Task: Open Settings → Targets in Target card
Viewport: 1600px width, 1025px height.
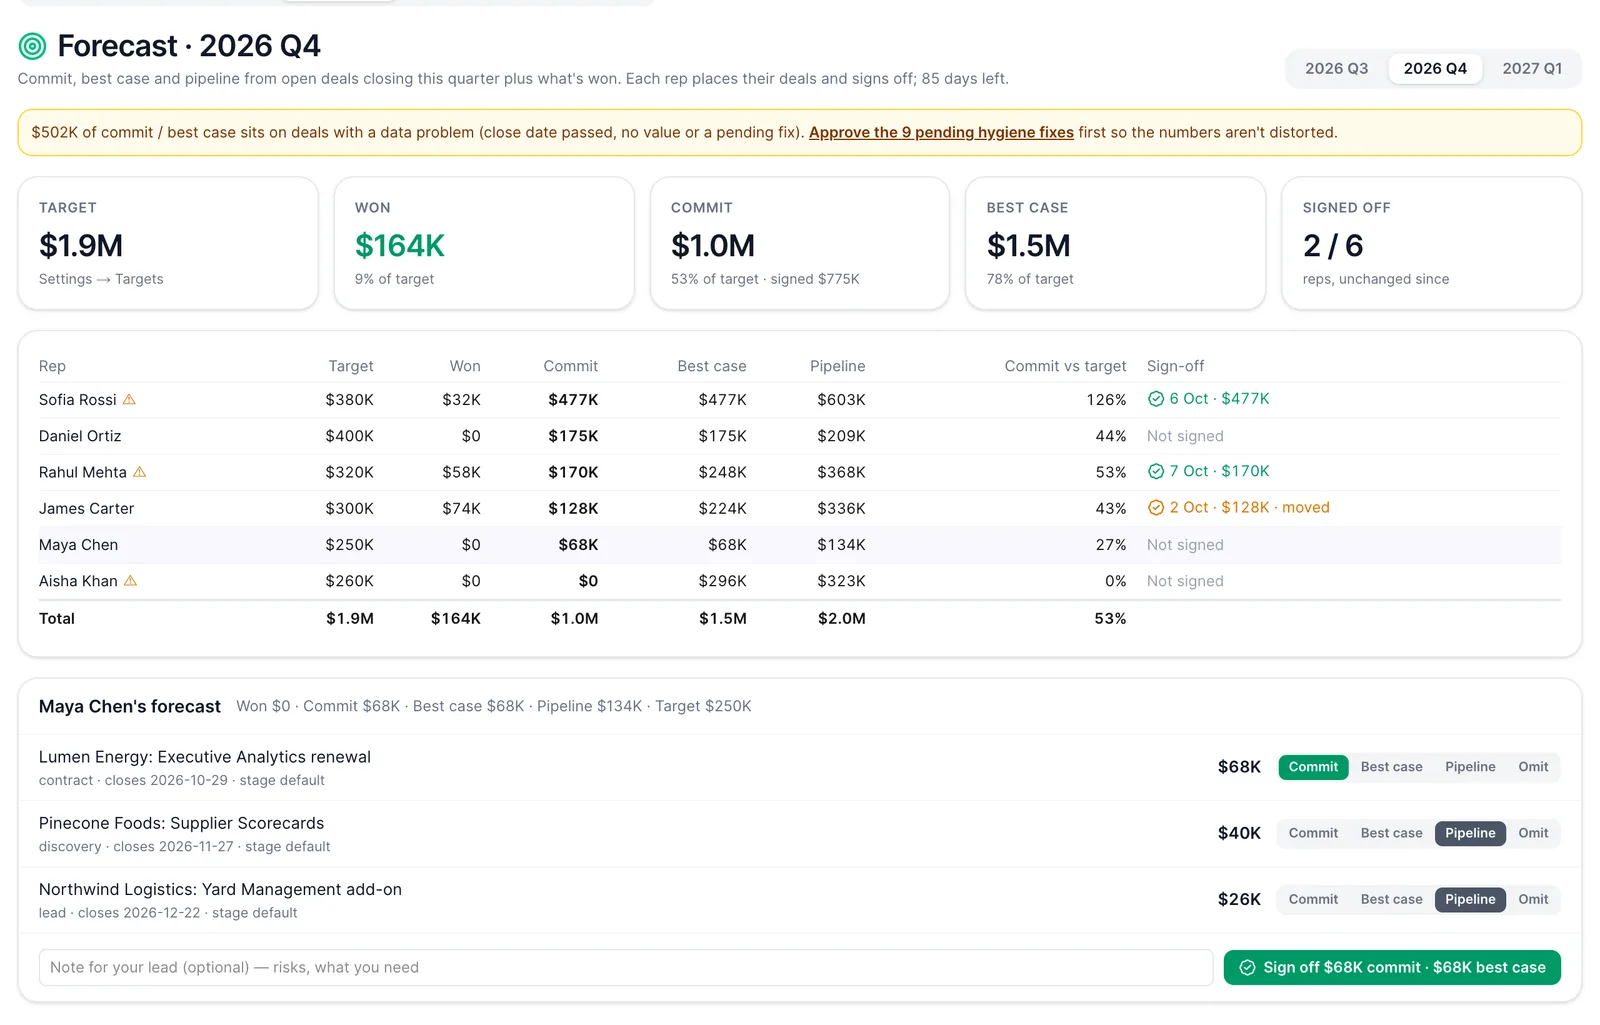Action: click(101, 279)
